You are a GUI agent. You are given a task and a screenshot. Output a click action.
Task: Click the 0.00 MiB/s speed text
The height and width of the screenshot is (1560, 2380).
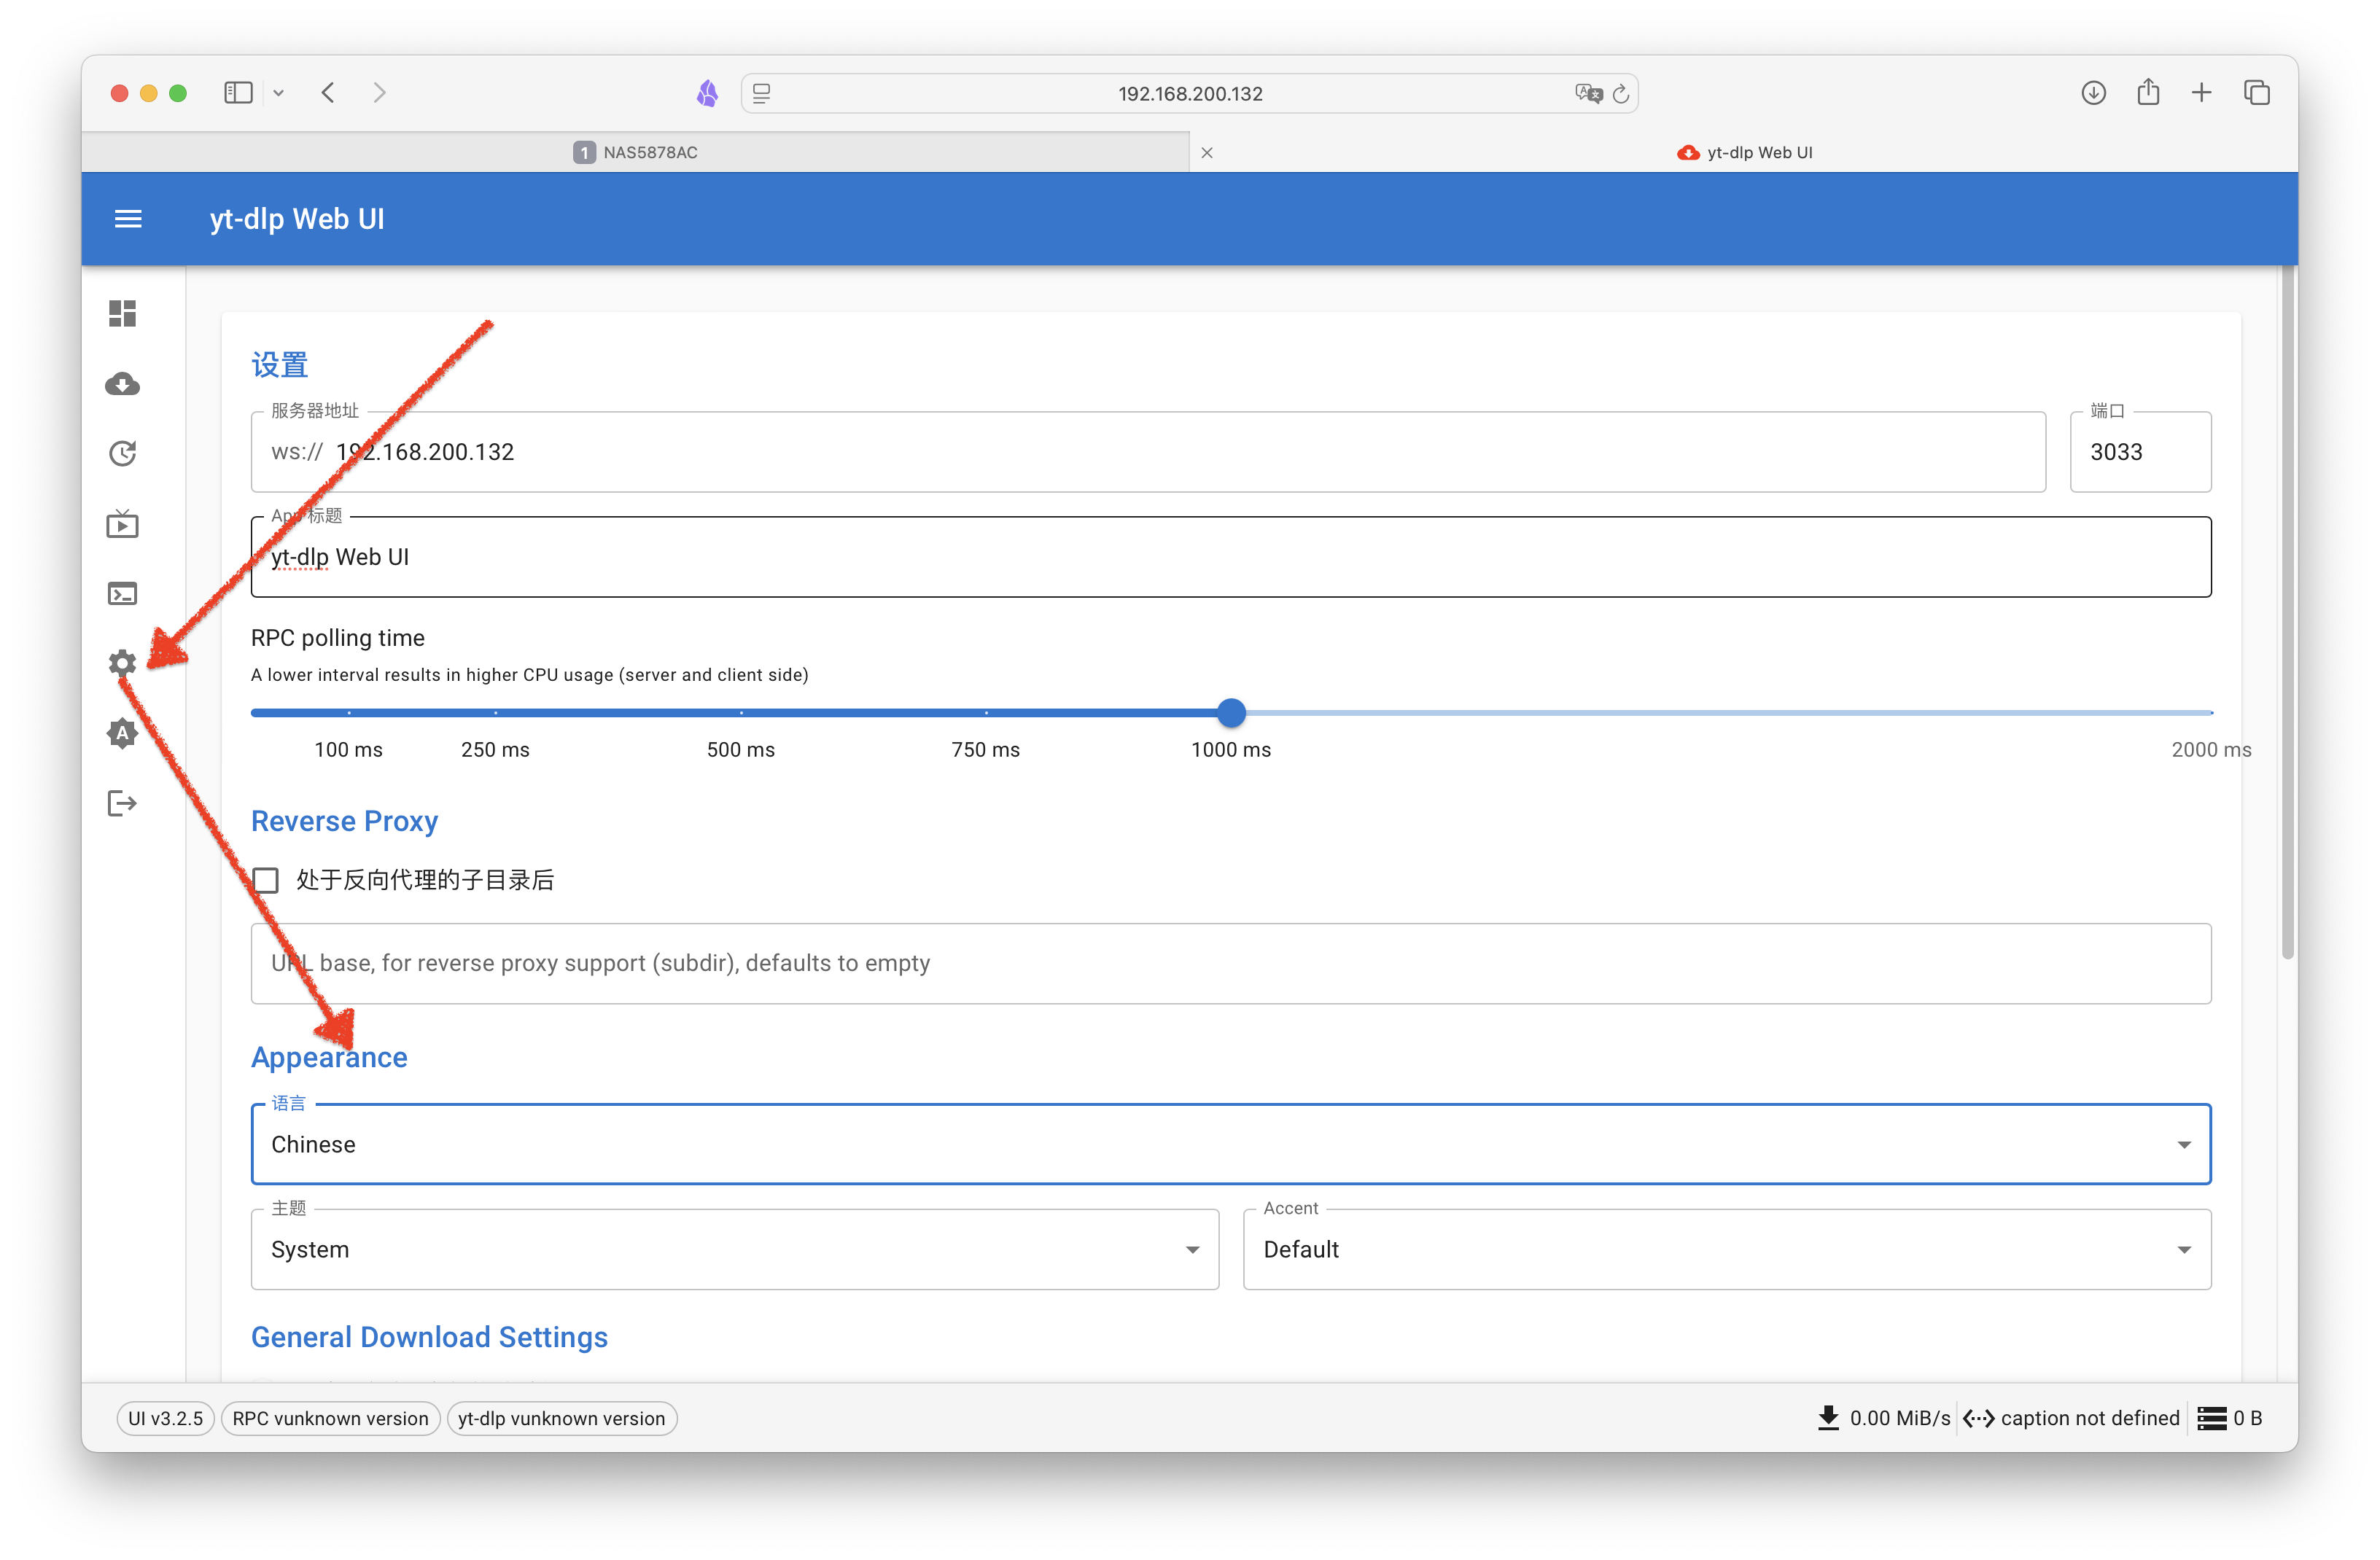click(1899, 1418)
